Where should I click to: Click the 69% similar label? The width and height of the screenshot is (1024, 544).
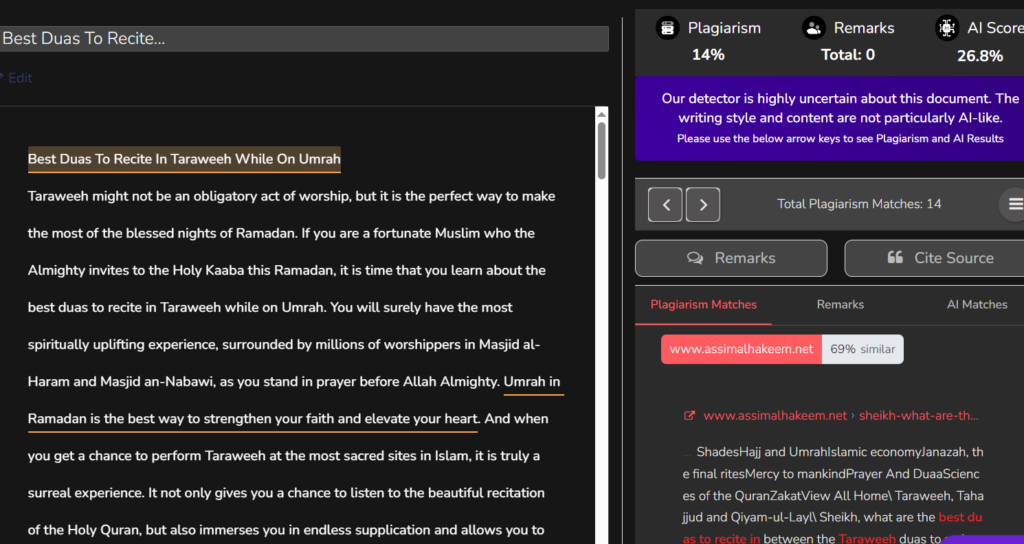tap(862, 349)
